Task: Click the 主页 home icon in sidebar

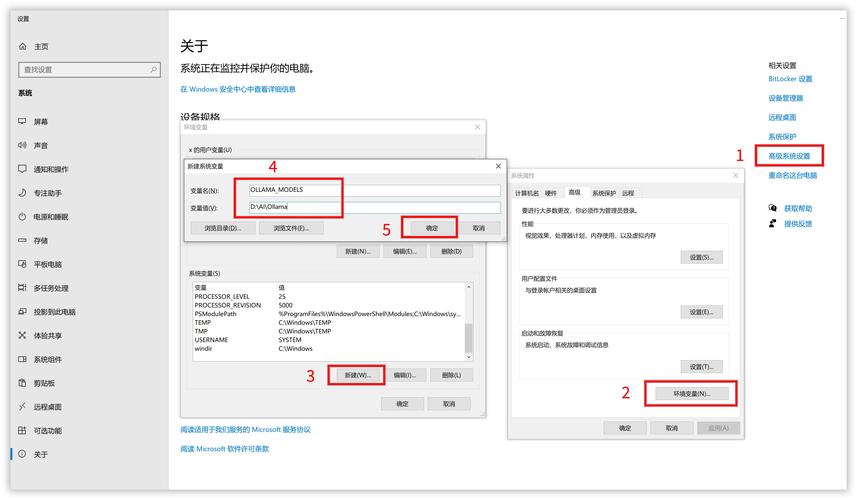Action: click(x=22, y=47)
